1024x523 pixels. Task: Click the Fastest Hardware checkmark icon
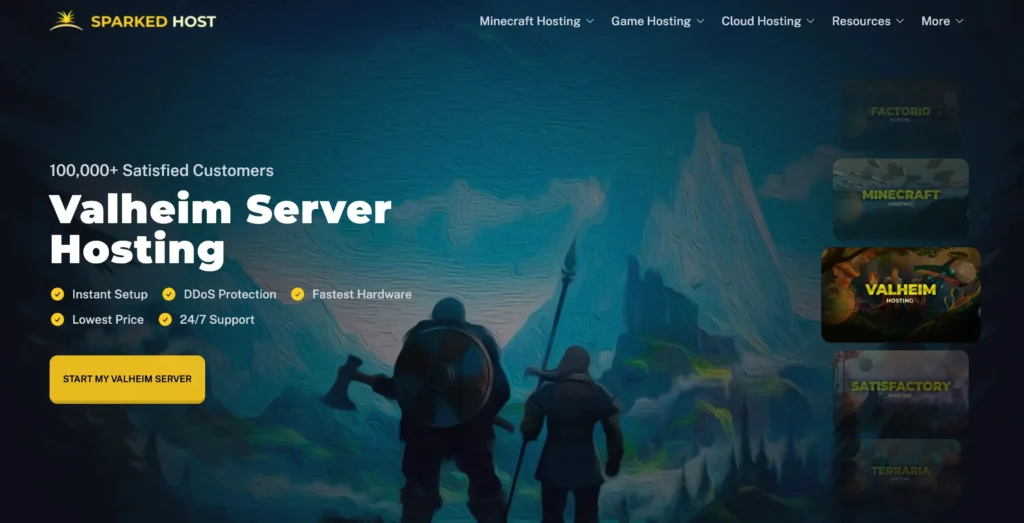click(297, 294)
